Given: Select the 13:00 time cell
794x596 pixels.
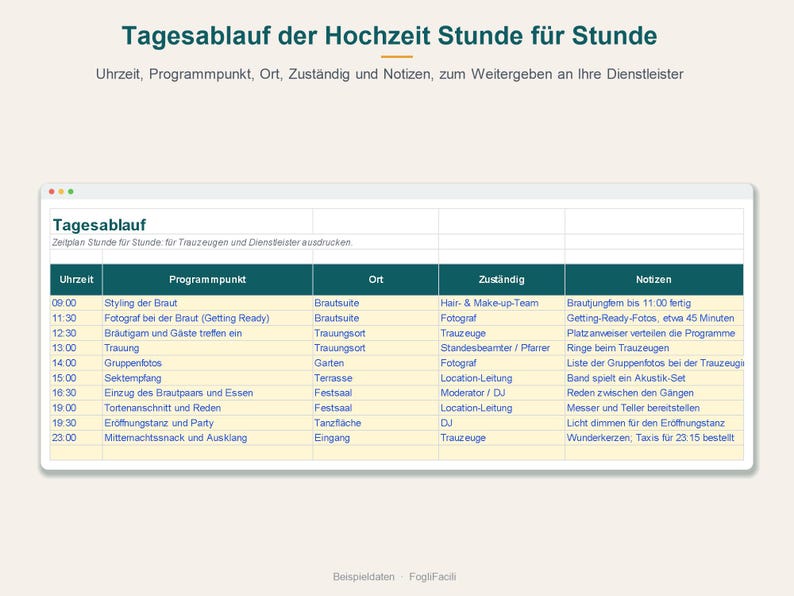Looking at the screenshot, I should click(x=76, y=348).
